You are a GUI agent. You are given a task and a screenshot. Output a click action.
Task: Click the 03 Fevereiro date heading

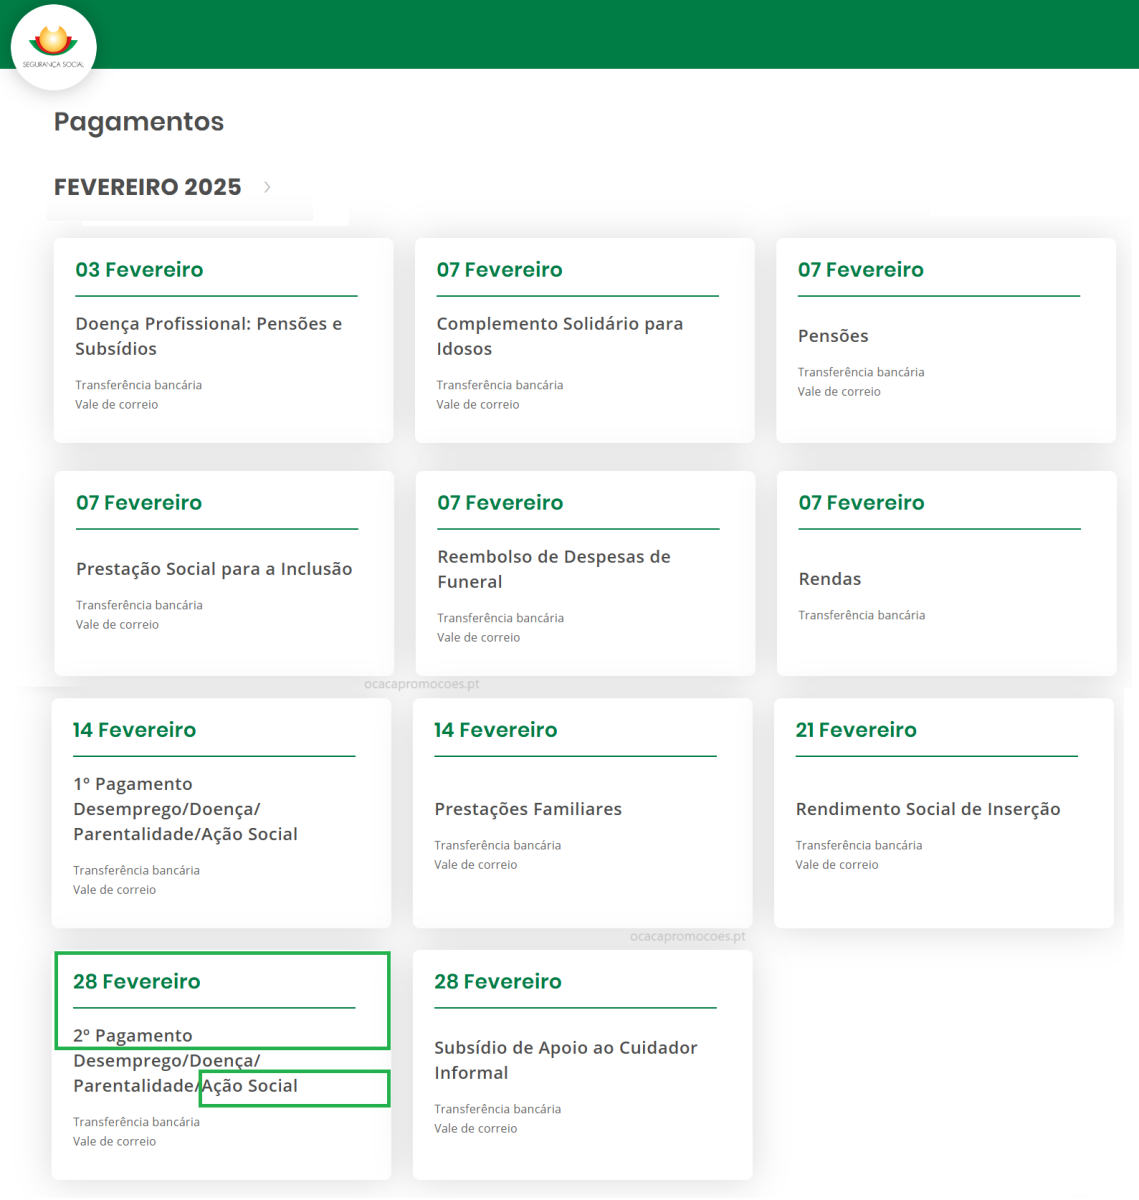(x=139, y=270)
